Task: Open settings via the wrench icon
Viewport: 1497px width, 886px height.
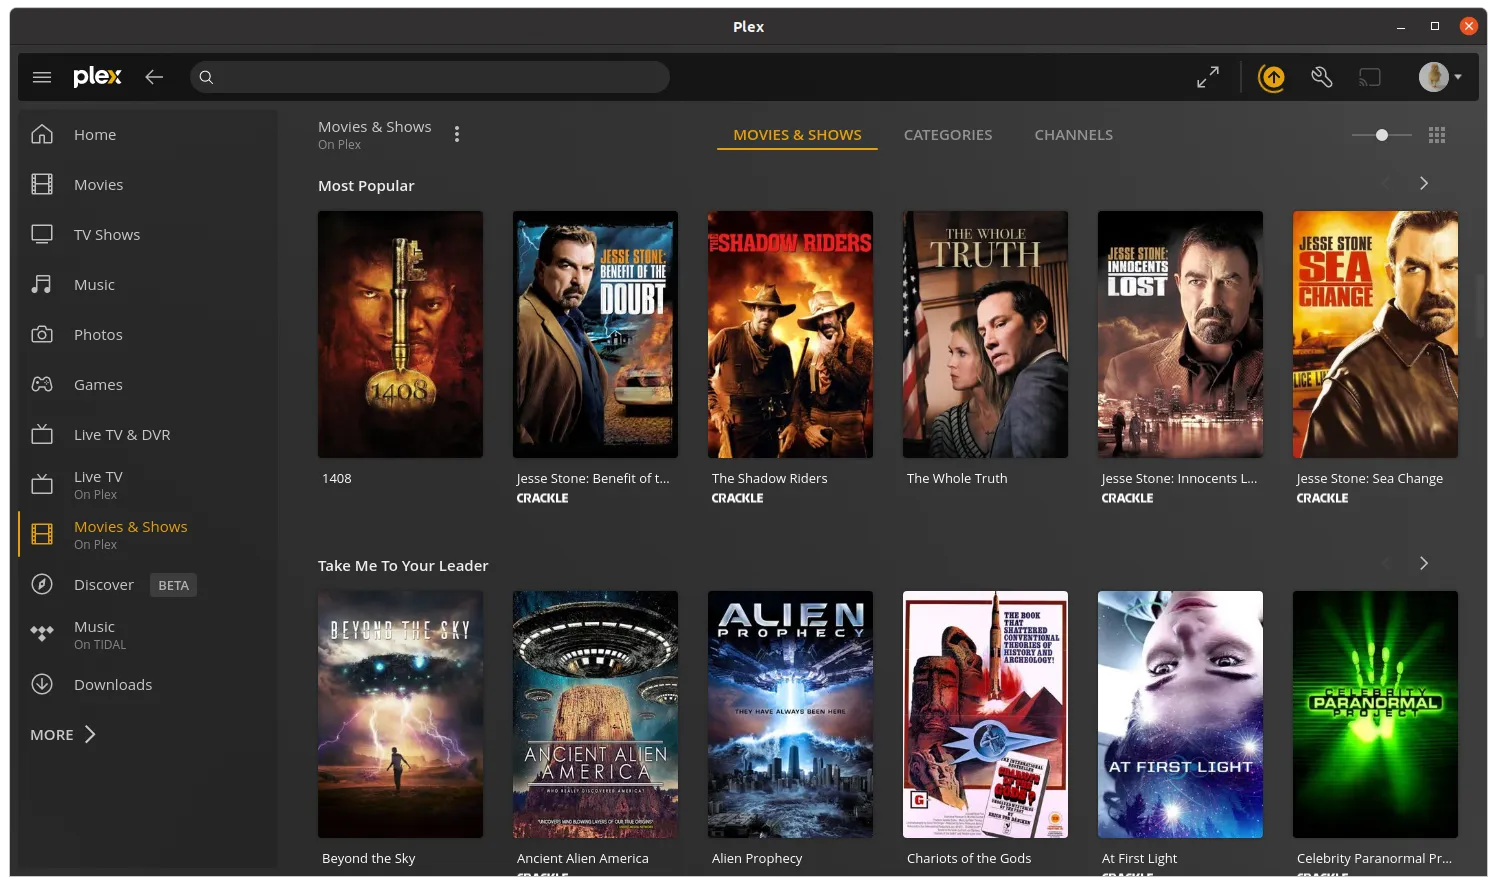Action: 1322,77
